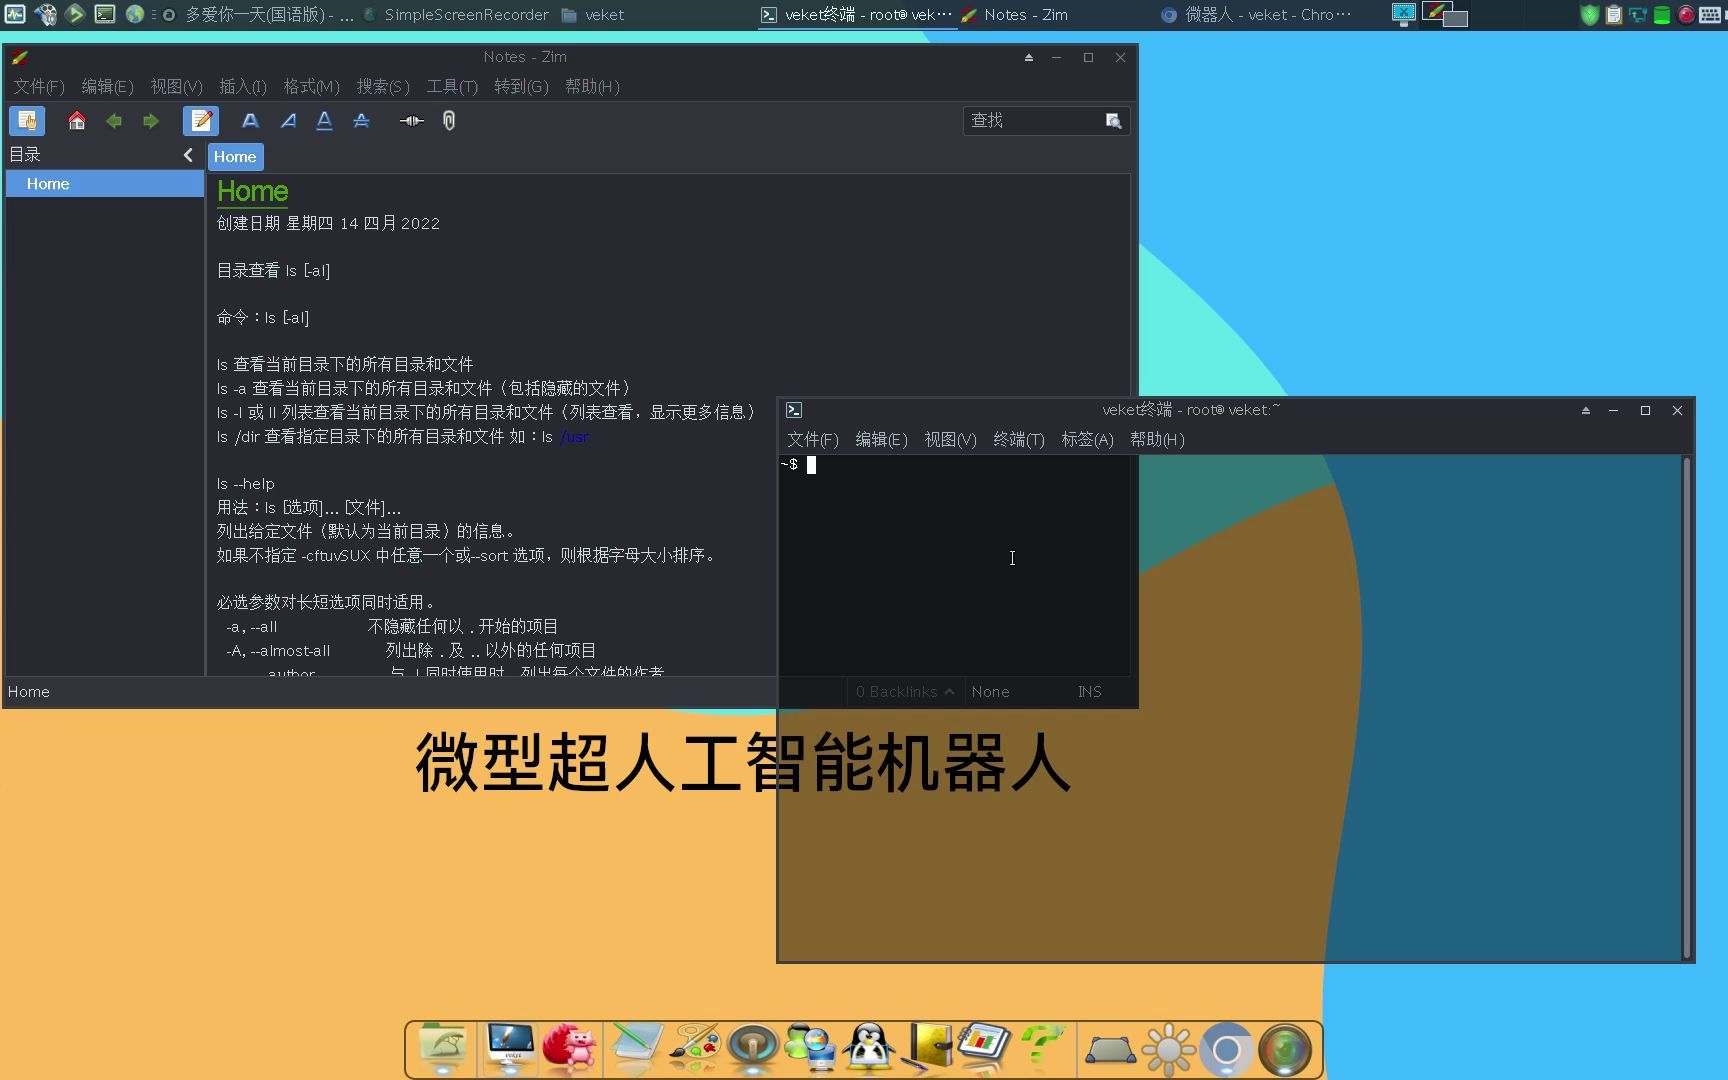The width and height of the screenshot is (1728, 1080).
Task: Open the clipboard manager tray icon
Action: click(1613, 15)
